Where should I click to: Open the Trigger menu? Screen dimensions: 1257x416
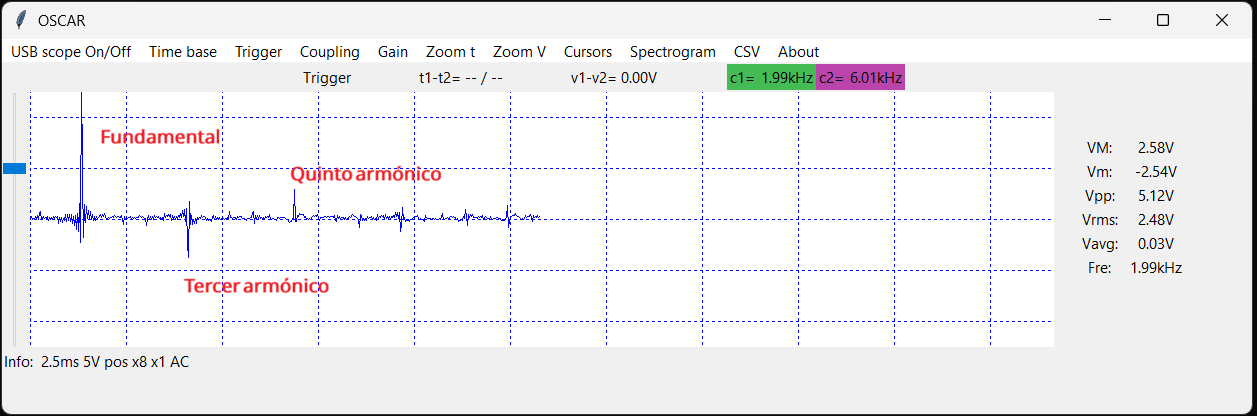click(x=259, y=52)
